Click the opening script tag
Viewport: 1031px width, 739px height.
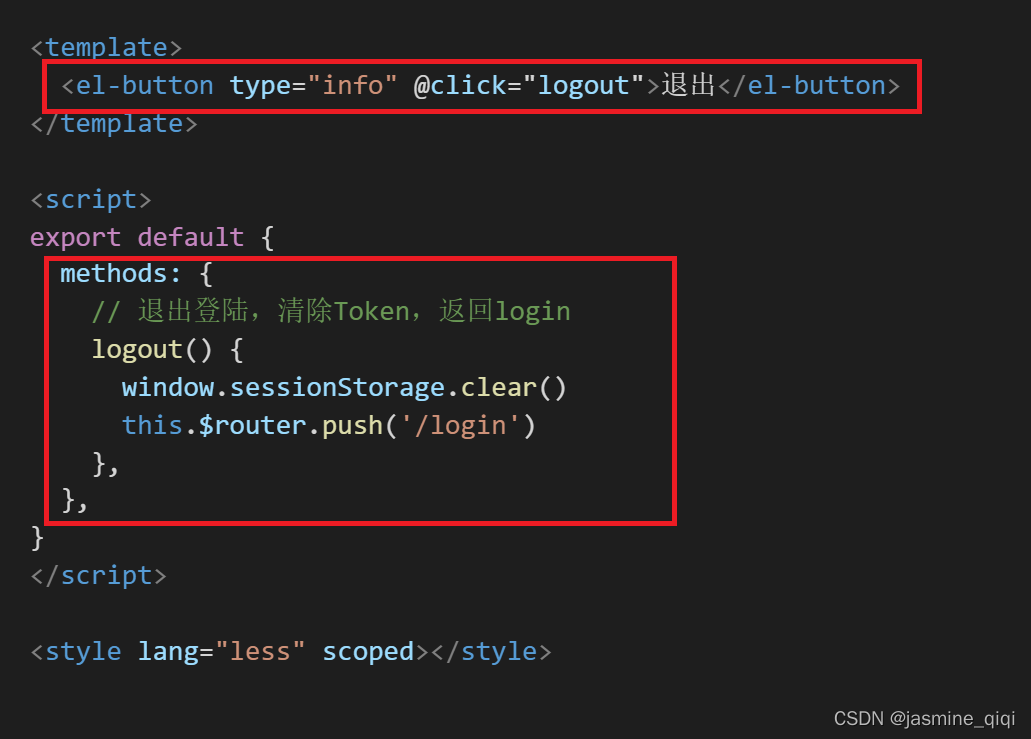91,200
